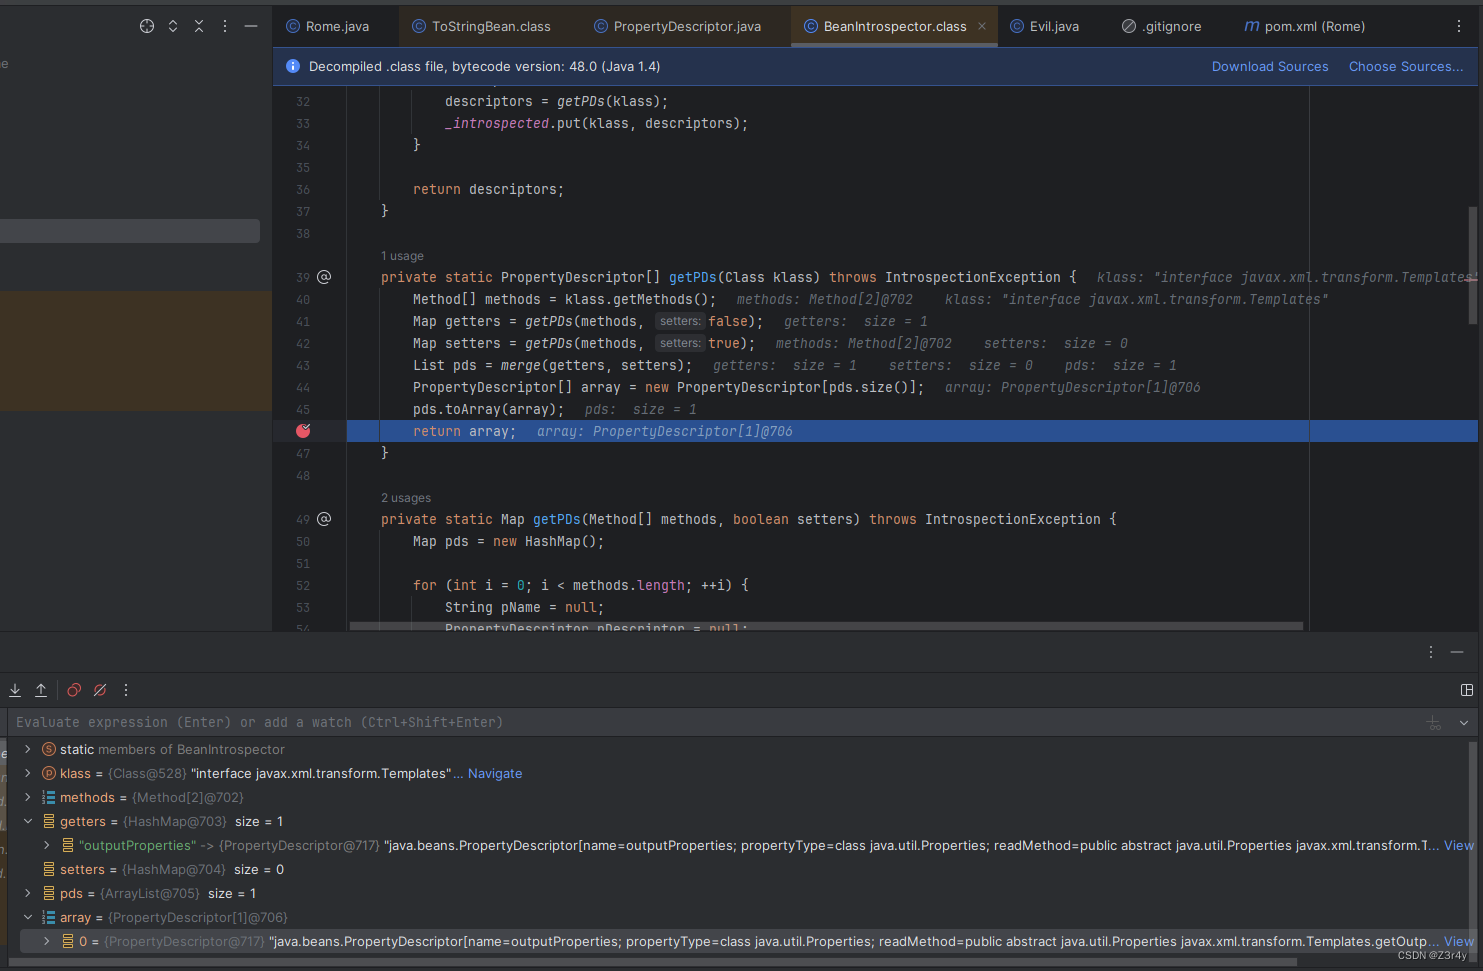Toggle the breakpoint on the return array line
The height and width of the screenshot is (971, 1483).
(x=303, y=430)
